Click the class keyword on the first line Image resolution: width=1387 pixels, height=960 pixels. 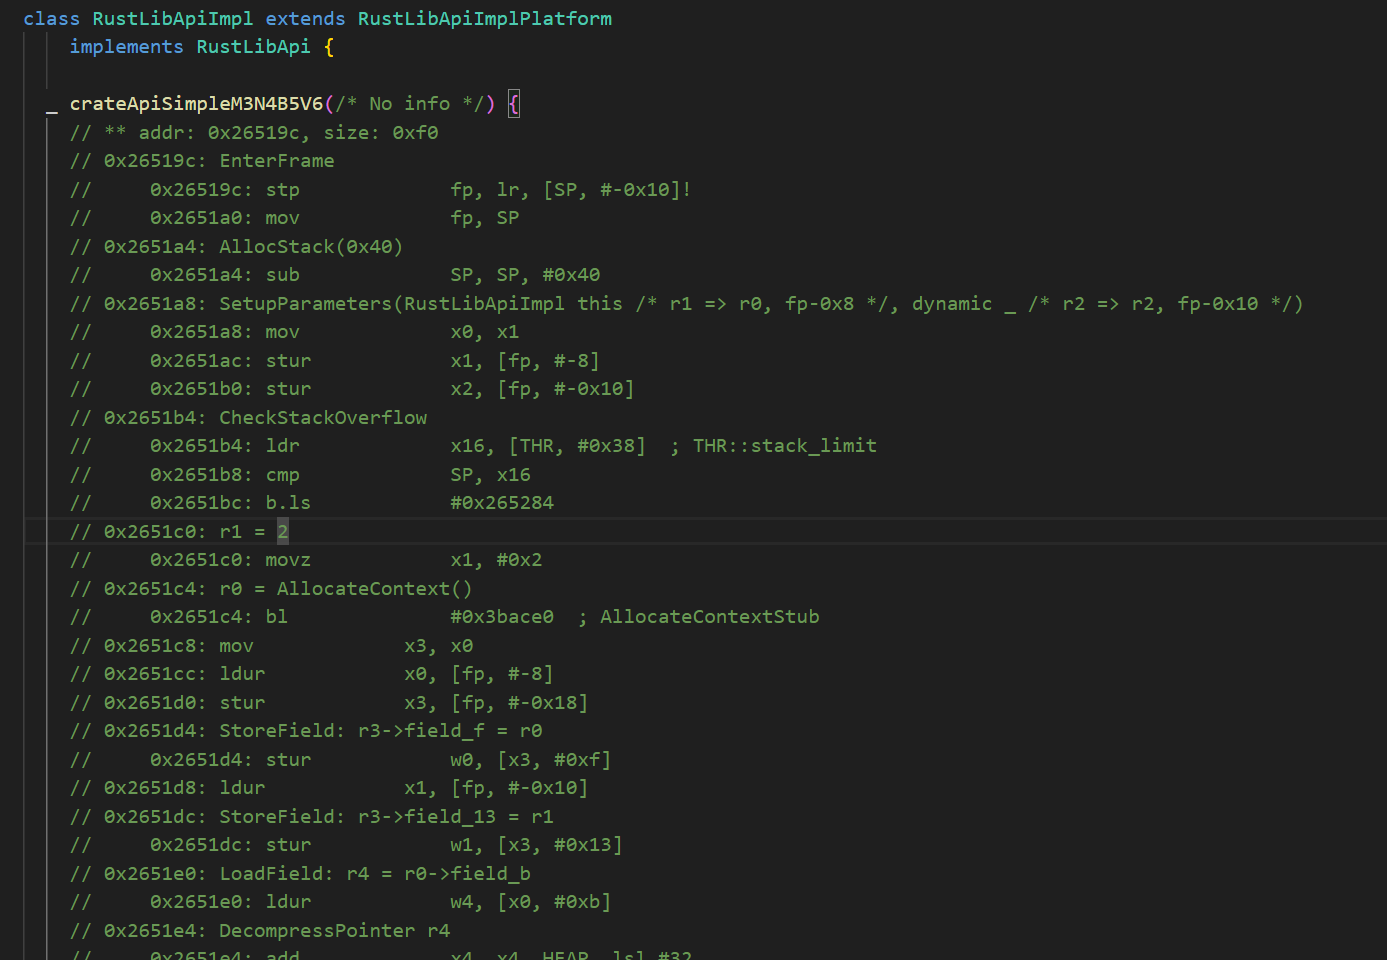coord(51,19)
